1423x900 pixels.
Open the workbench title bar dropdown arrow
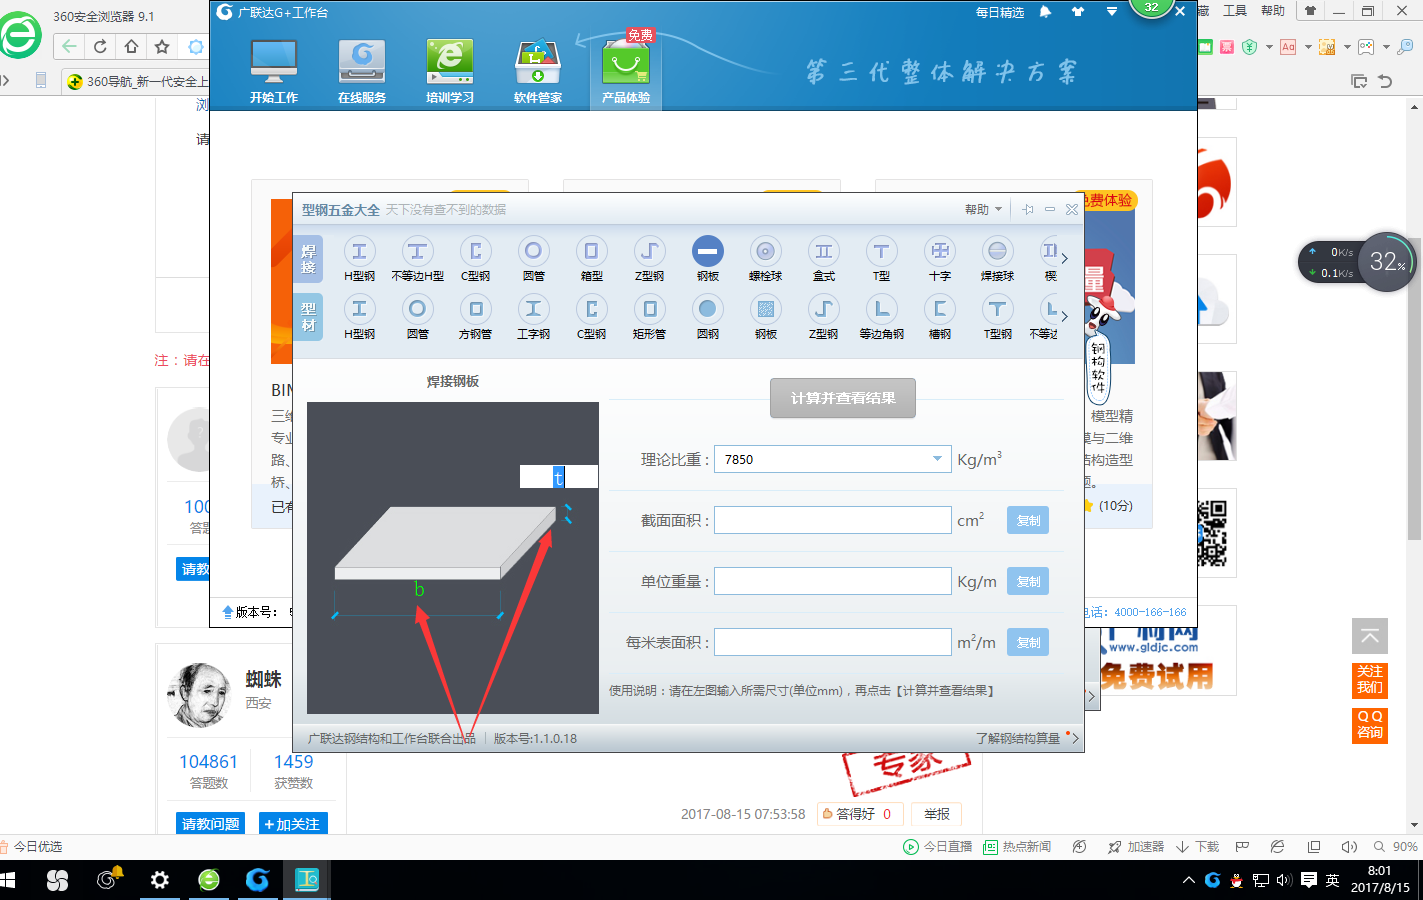coord(1112,12)
